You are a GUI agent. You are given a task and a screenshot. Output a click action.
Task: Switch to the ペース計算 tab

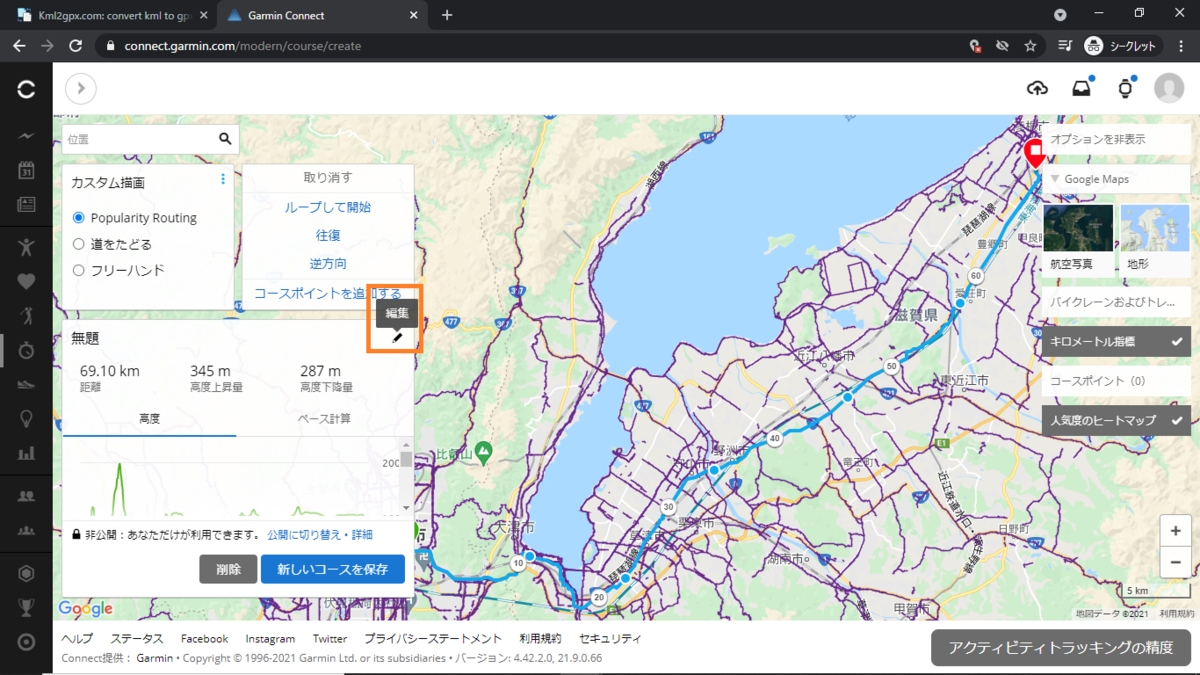pos(324,418)
